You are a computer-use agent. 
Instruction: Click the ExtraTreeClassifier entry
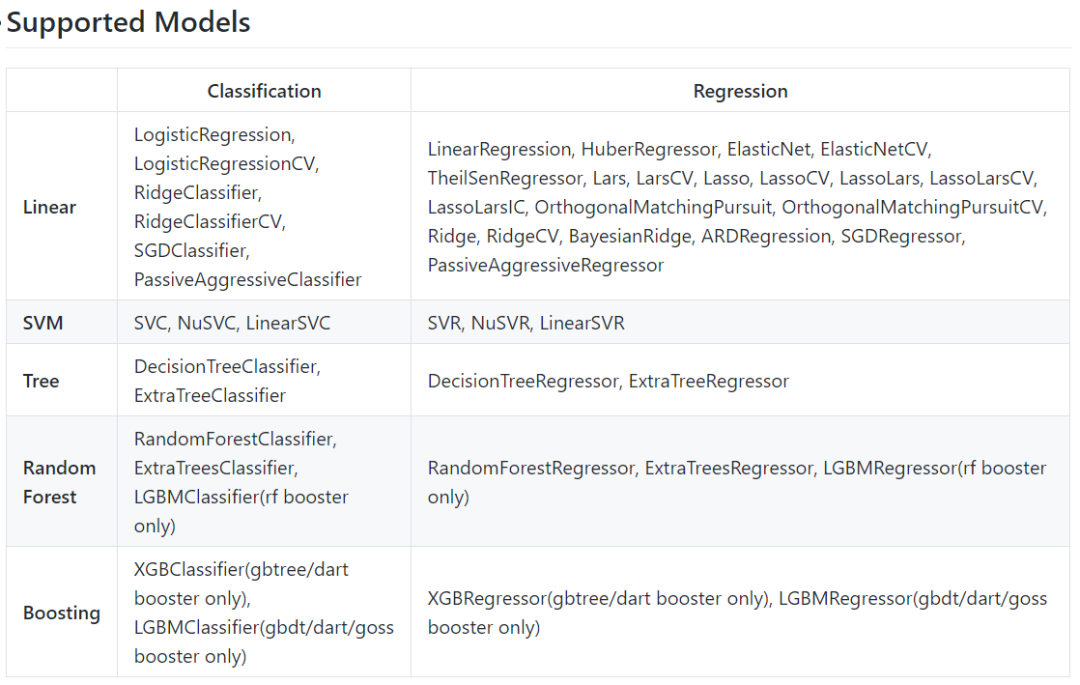point(210,396)
